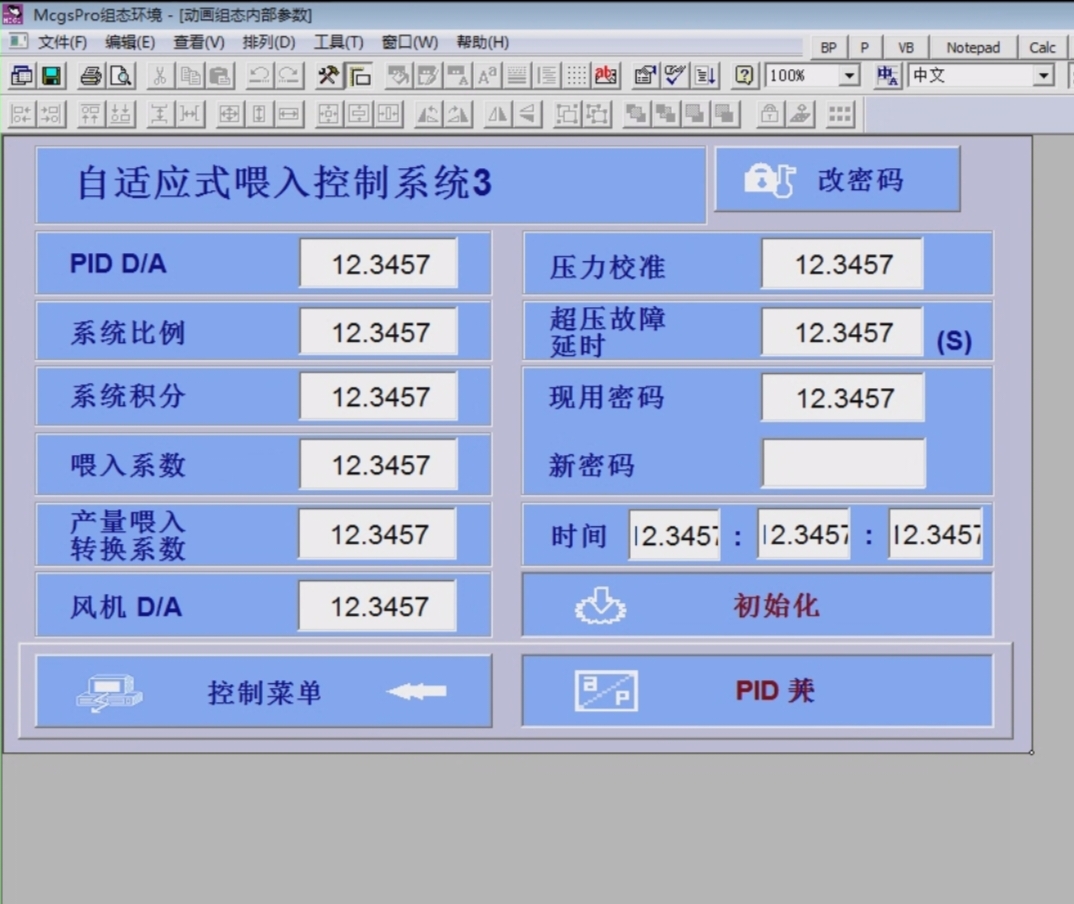1074x904 pixels.
Task: Click the 控制菜单 button
Action: point(264,692)
